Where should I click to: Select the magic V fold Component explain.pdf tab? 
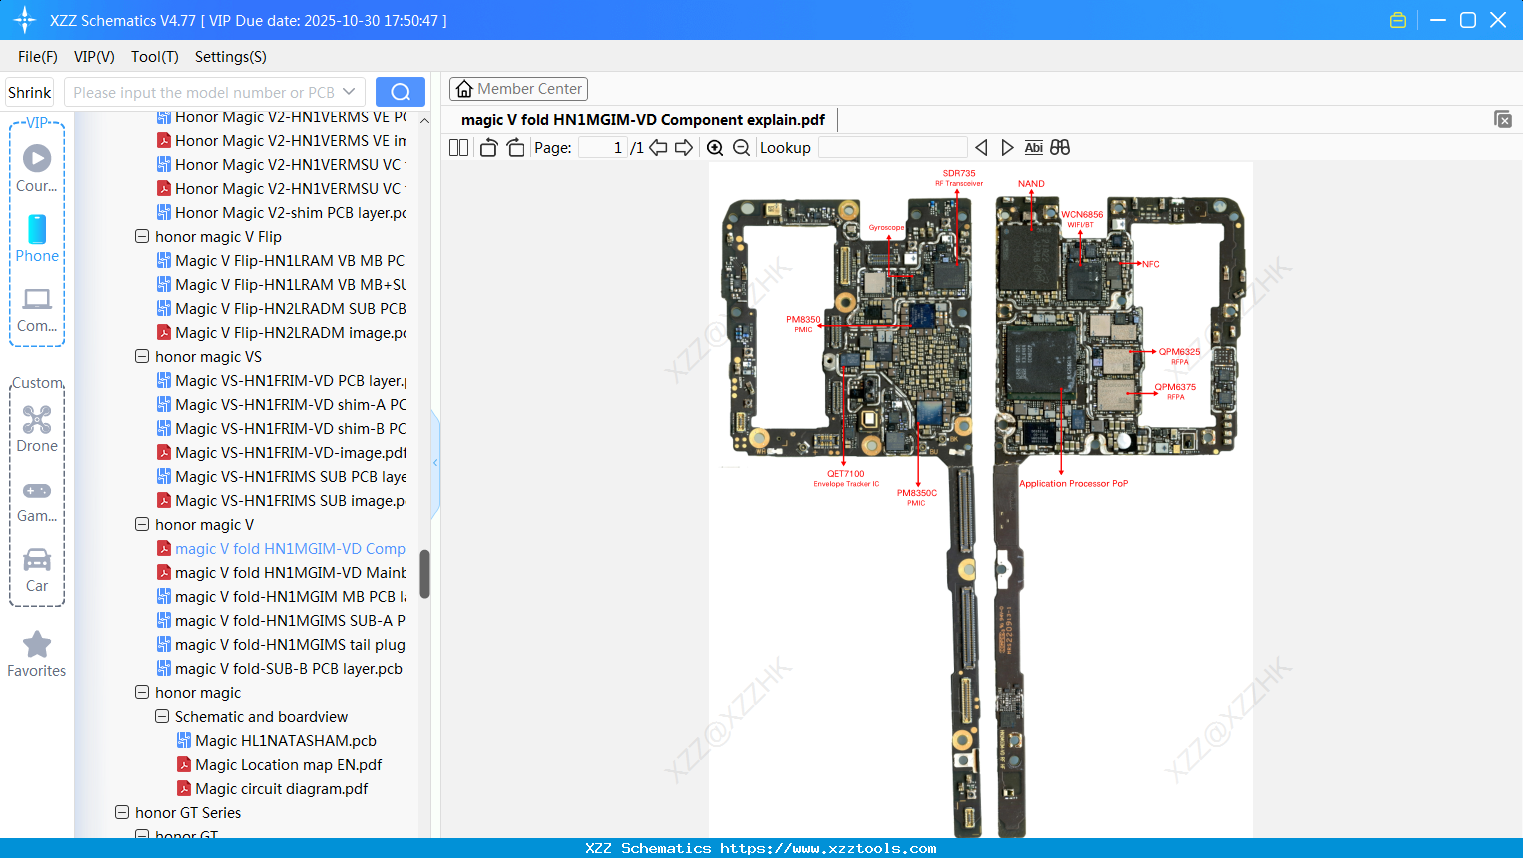(643, 120)
